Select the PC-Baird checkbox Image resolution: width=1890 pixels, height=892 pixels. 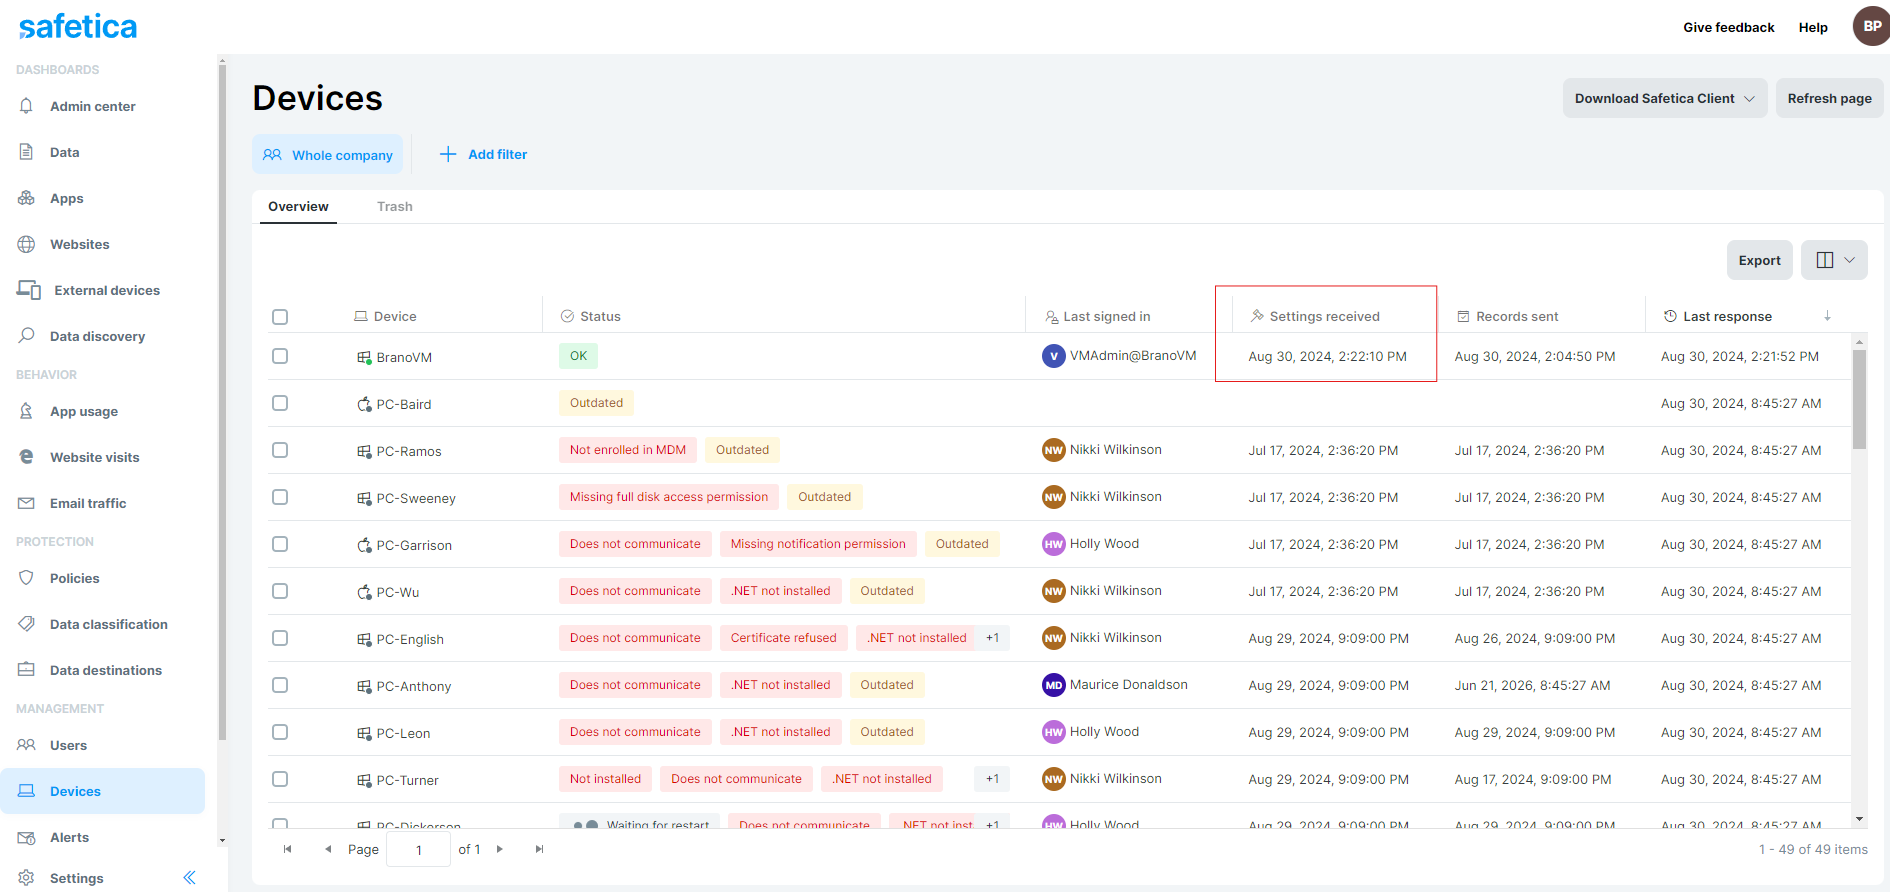pyautogui.click(x=280, y=403)
